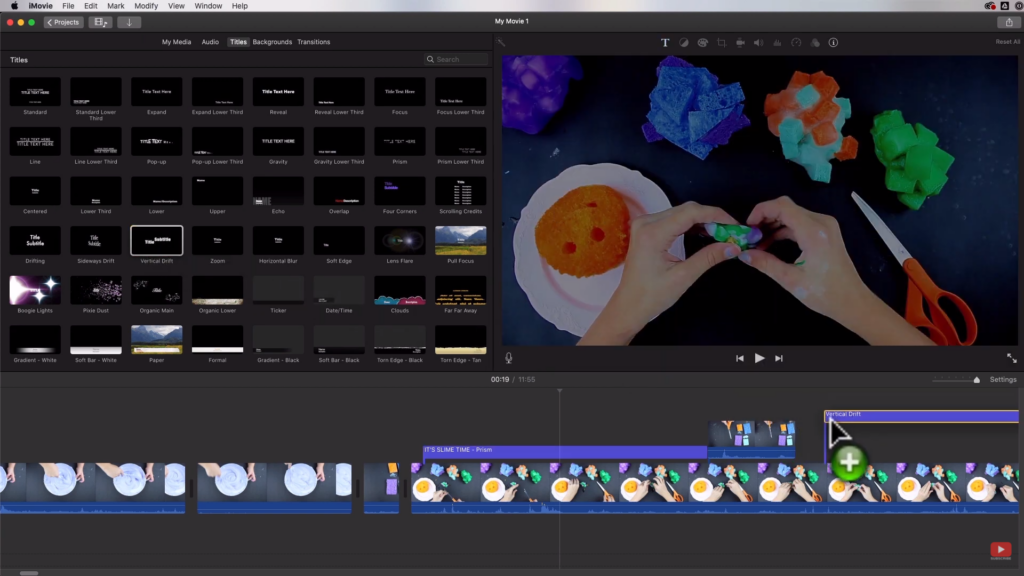
Task: Select the Boogie Lights title
Action: (35, 290)
